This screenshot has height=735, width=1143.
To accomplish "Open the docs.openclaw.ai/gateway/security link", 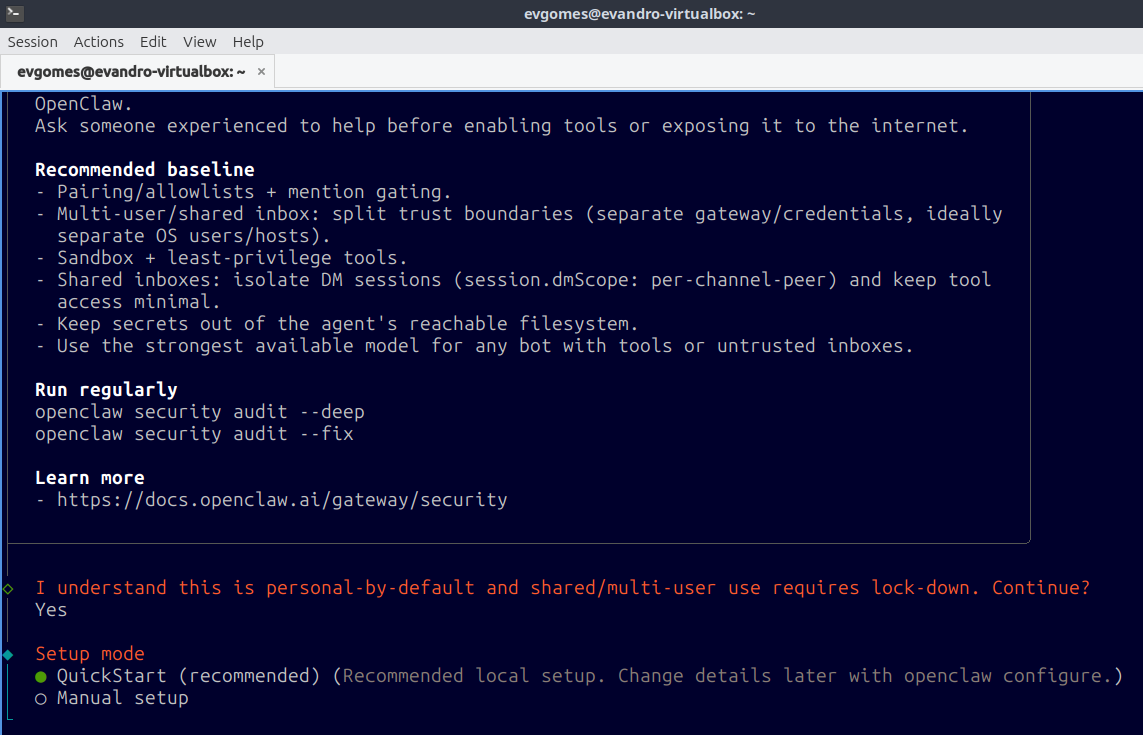I will (x=282, y=500).
